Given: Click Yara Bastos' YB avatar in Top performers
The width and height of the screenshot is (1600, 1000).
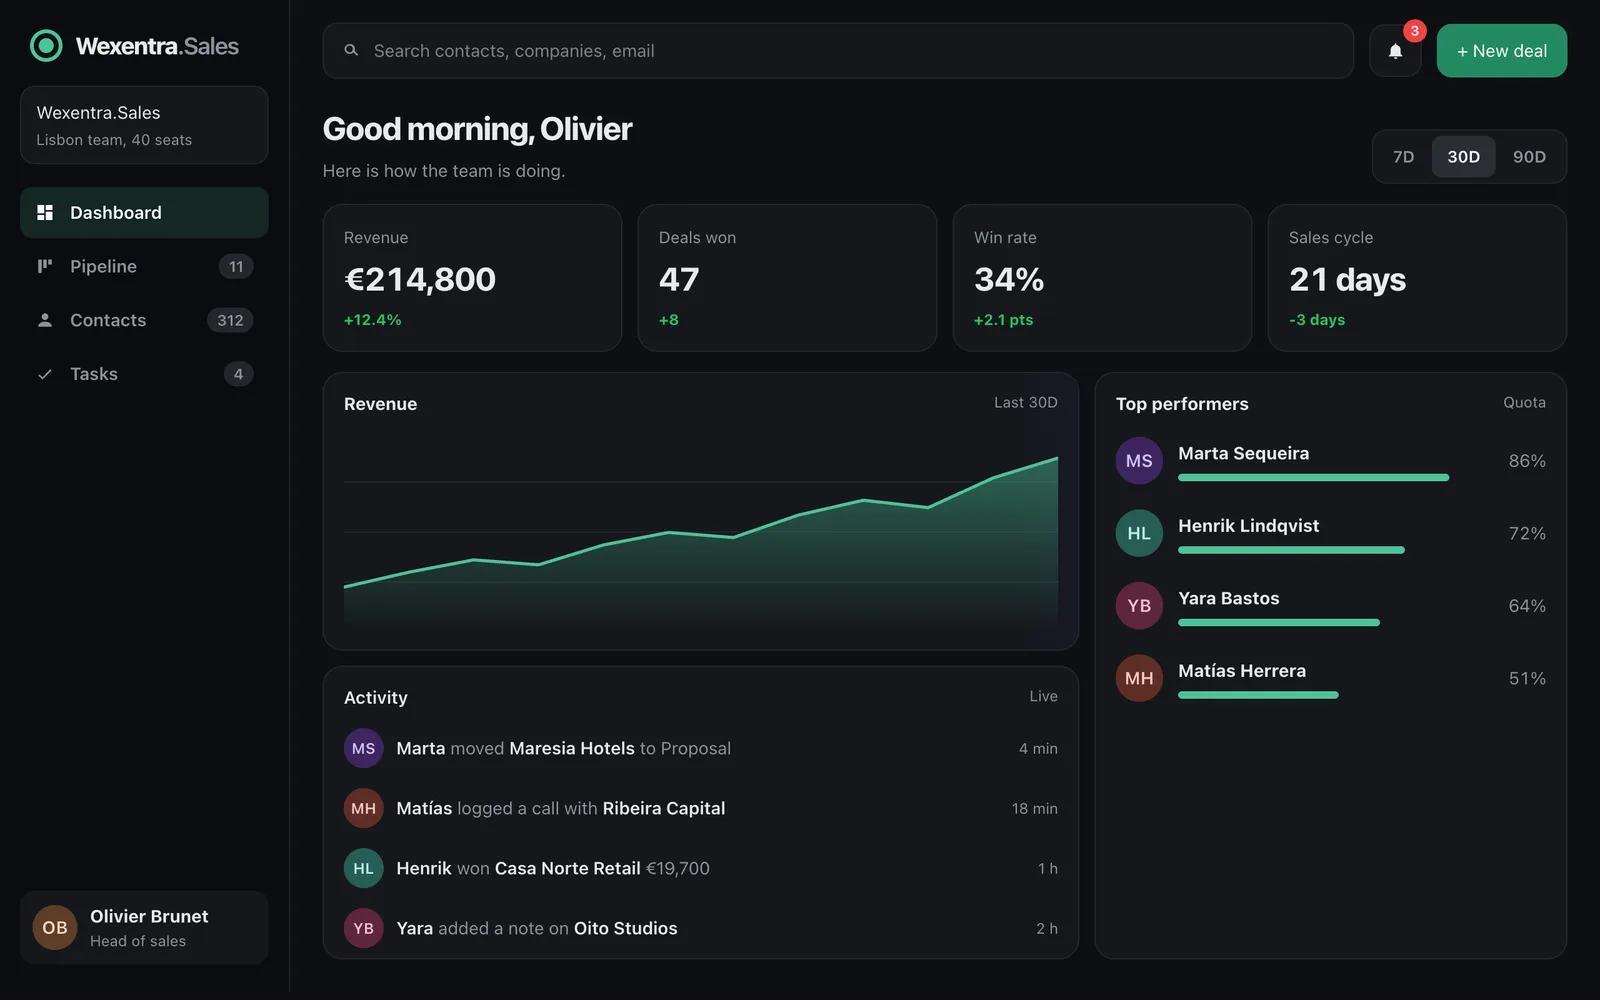Looking at the screenshot, I should click(1139, 606).
